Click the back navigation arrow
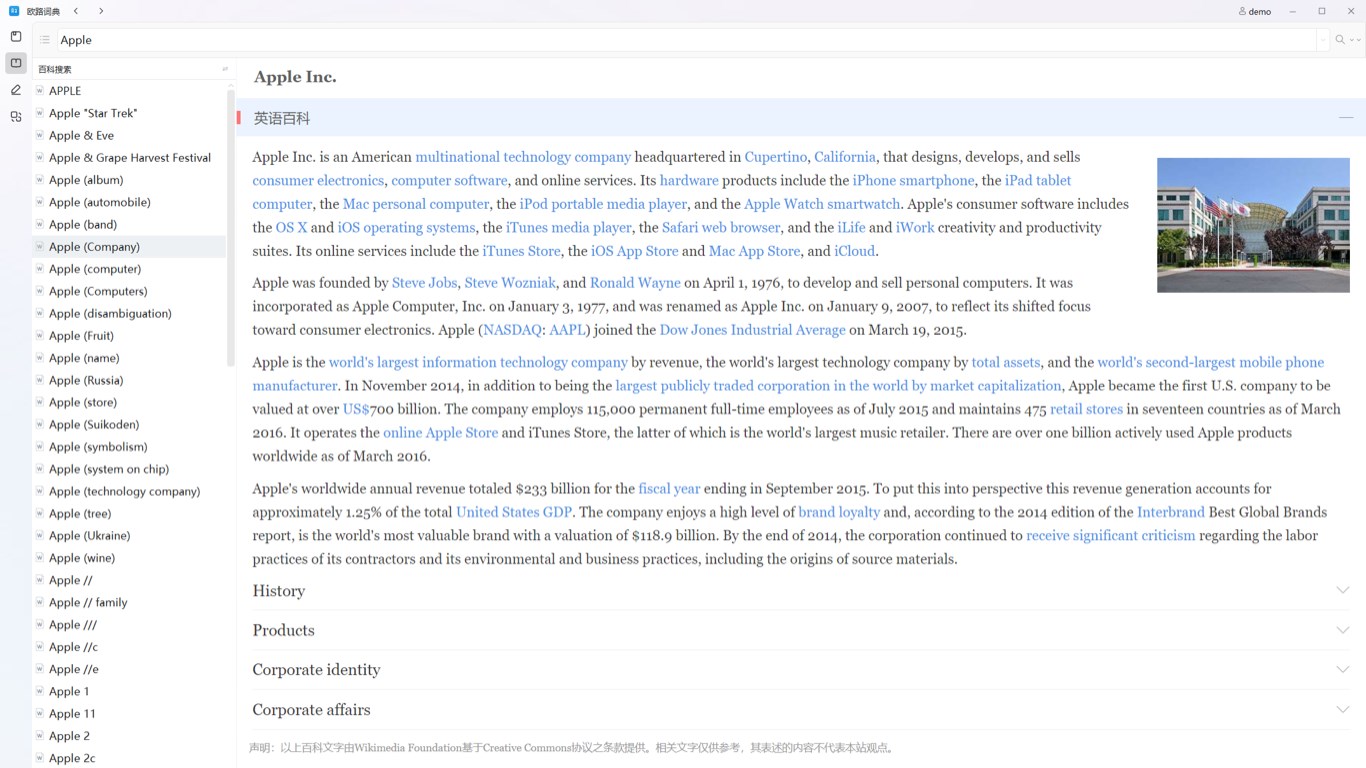This screenshot has width=1366, height=768. coord(76,11)
